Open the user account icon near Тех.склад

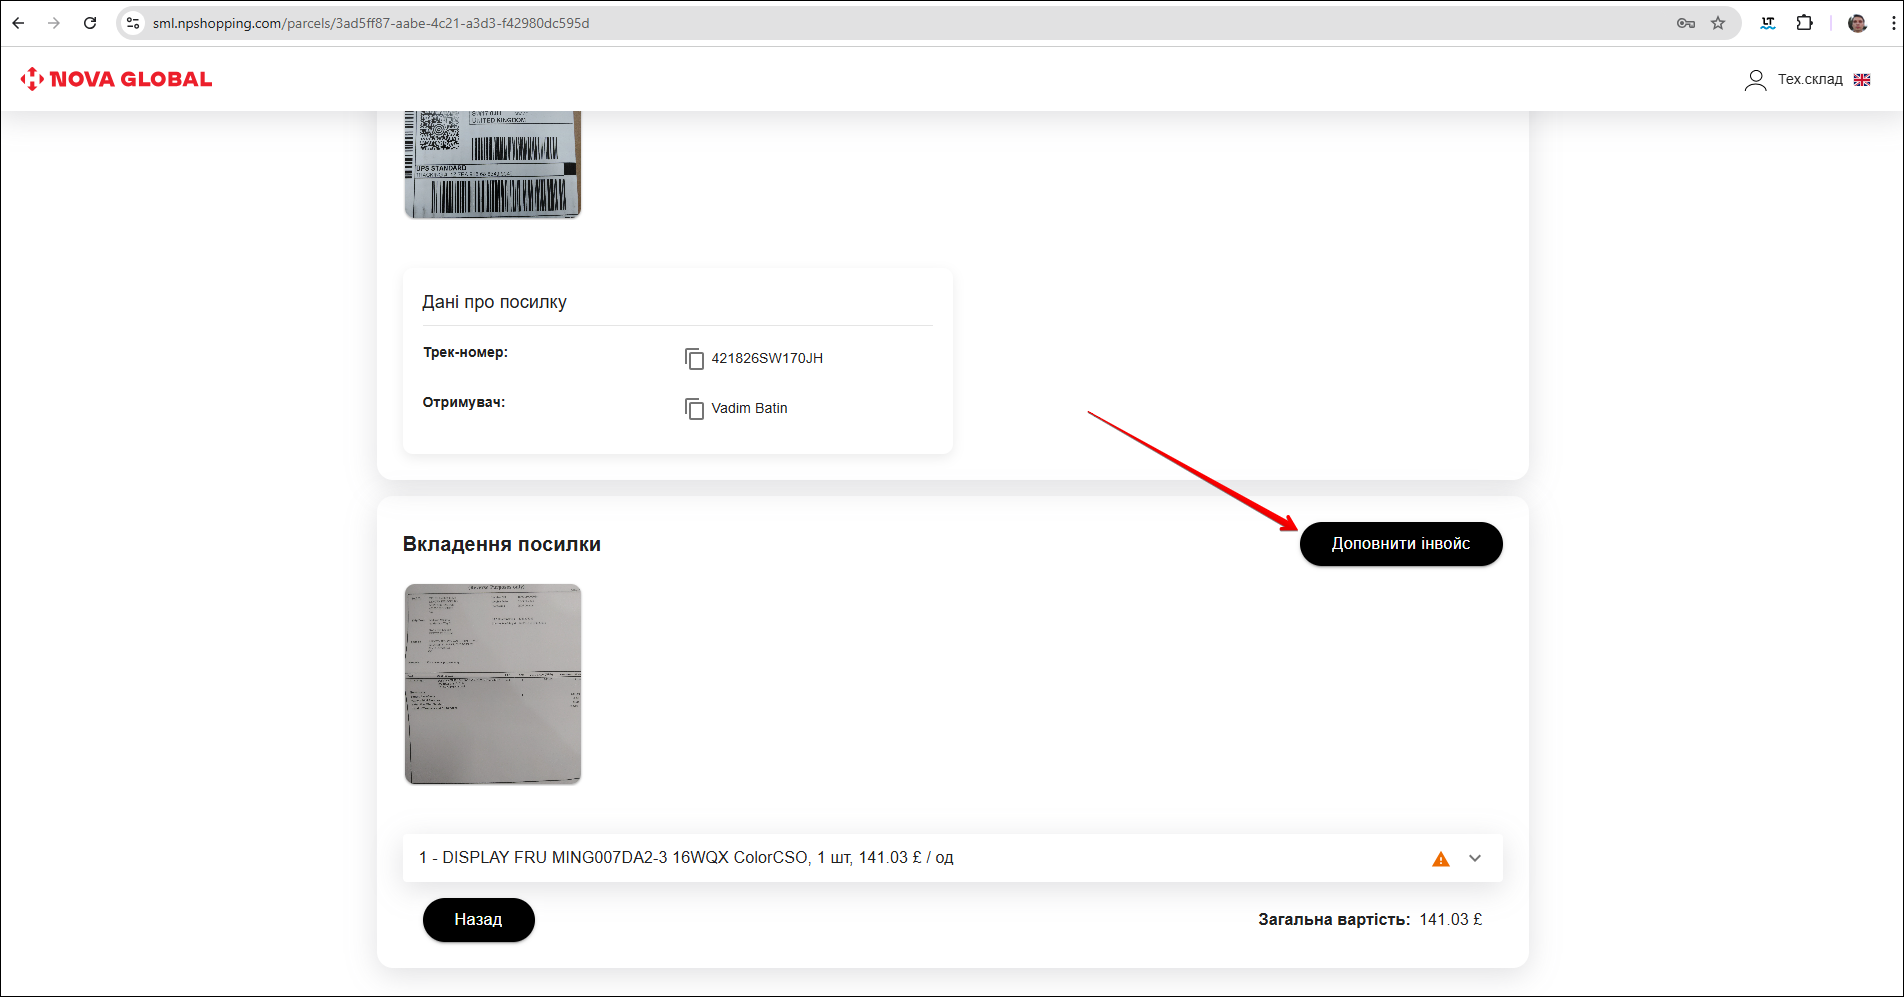click(x=1755, y=80)
